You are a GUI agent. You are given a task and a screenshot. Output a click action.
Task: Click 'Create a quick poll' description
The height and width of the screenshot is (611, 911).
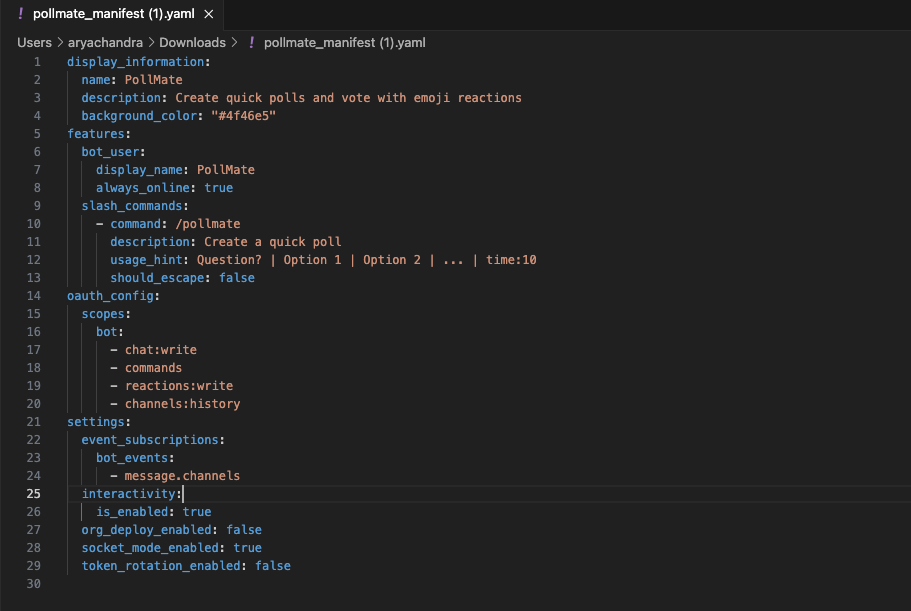pos(272,242)
